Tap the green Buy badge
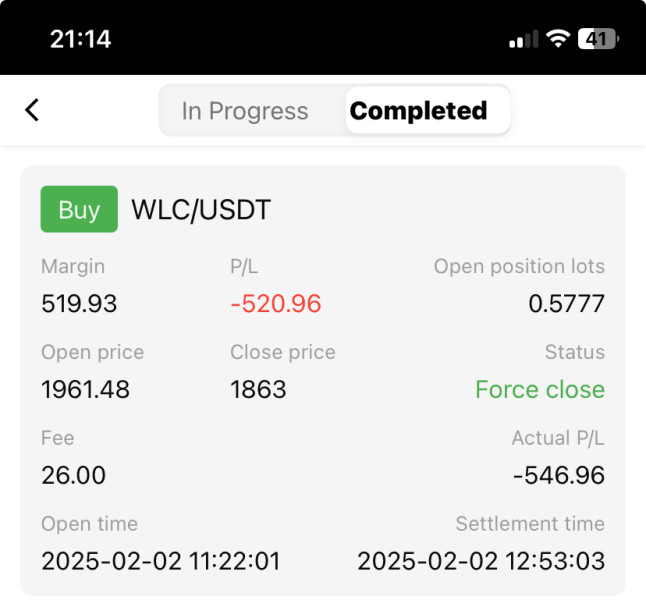 tap(79, 210)
